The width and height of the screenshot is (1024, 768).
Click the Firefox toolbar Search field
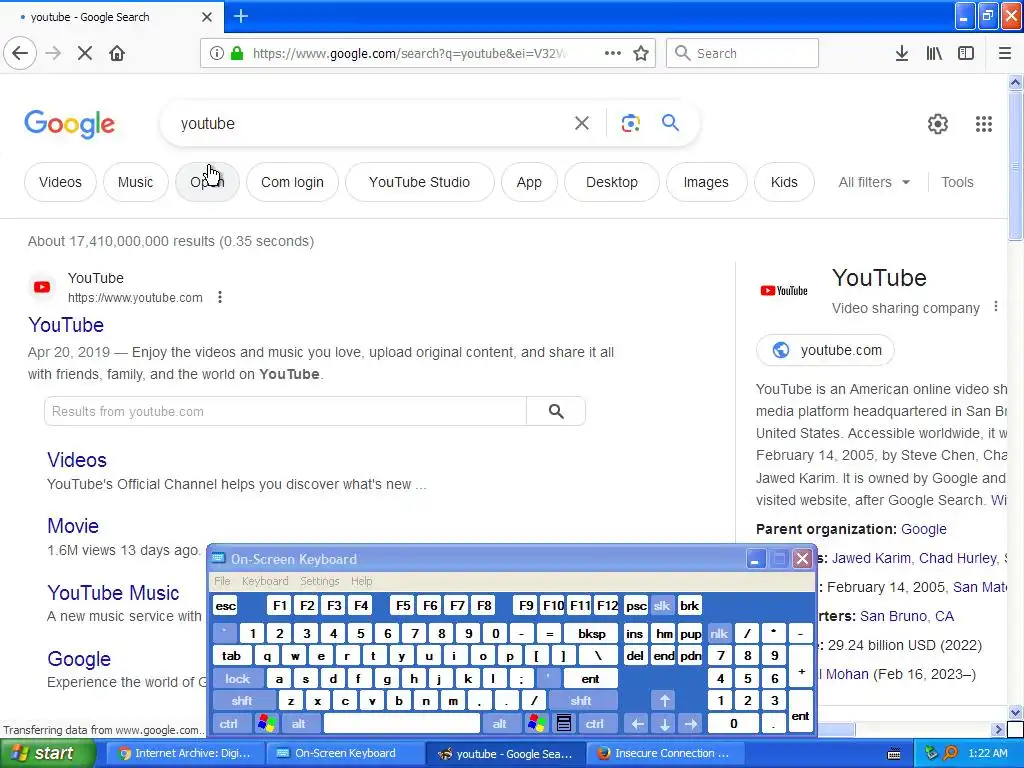click(742, 53)
